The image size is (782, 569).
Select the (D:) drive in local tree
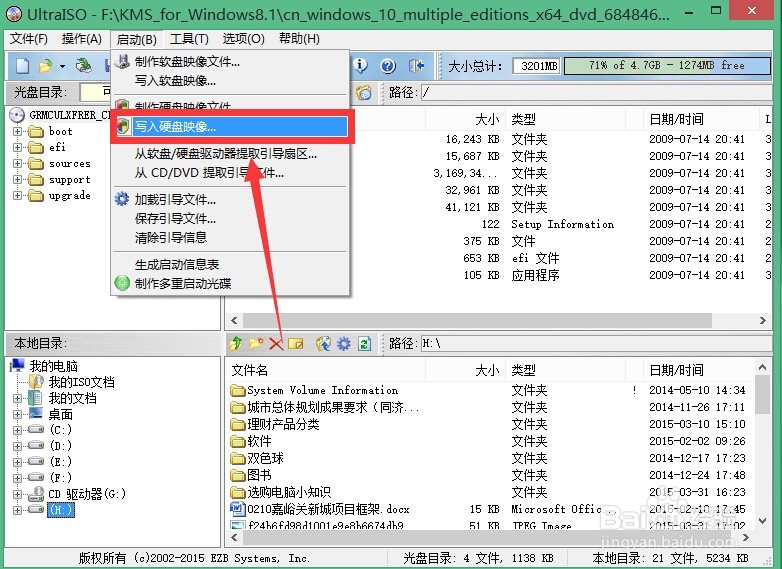click(60, 446)
